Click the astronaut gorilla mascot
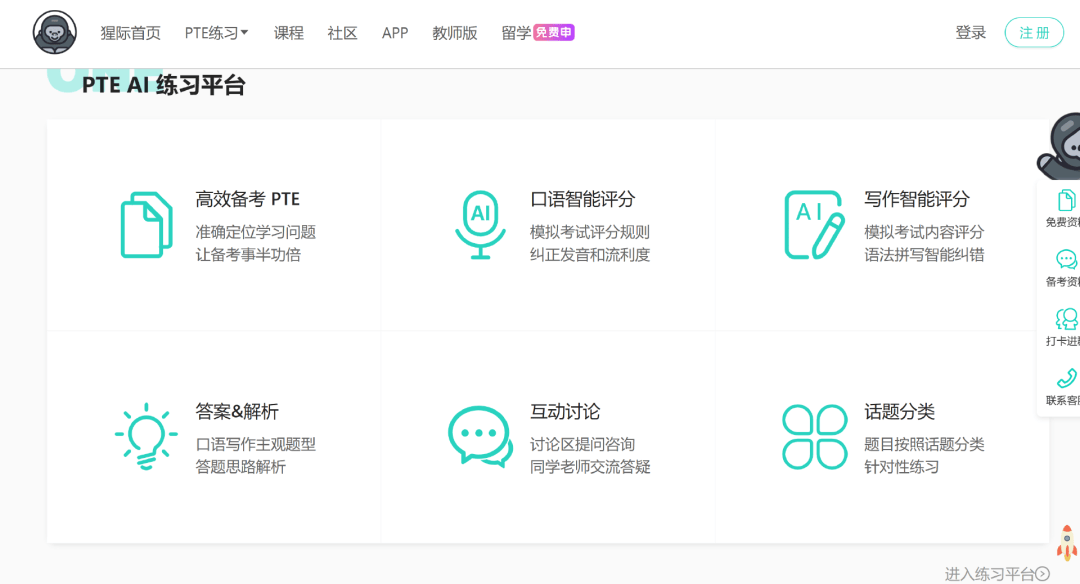1080x584 pixels. point(1059,146)
